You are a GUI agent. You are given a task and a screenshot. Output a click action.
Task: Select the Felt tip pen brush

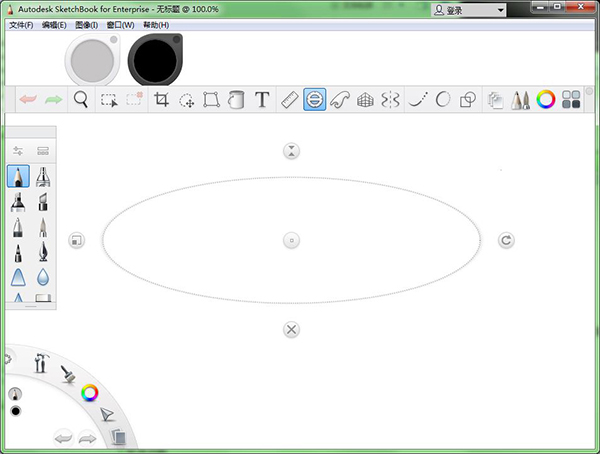[18, 253]
